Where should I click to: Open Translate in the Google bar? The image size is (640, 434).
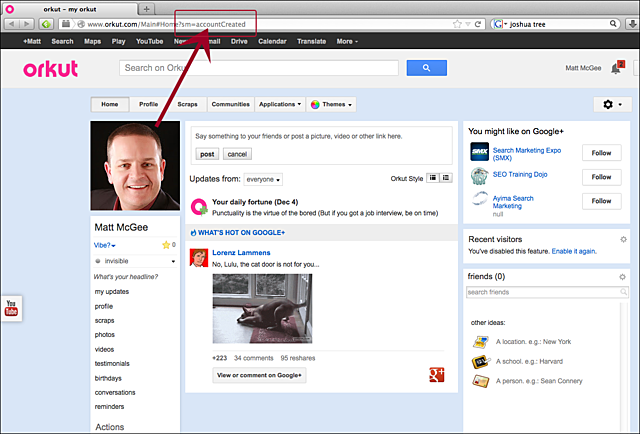tap(311, 41)
